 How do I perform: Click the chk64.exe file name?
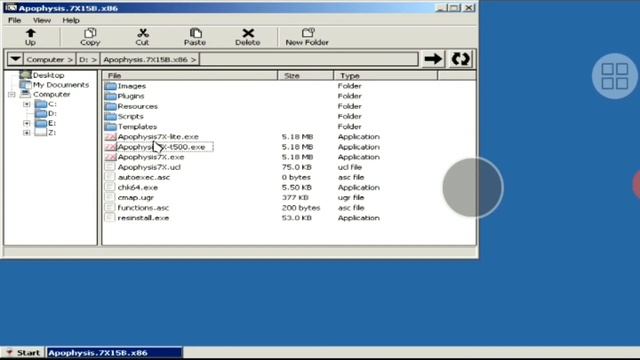pyautogui.click(x=138, y=187)
